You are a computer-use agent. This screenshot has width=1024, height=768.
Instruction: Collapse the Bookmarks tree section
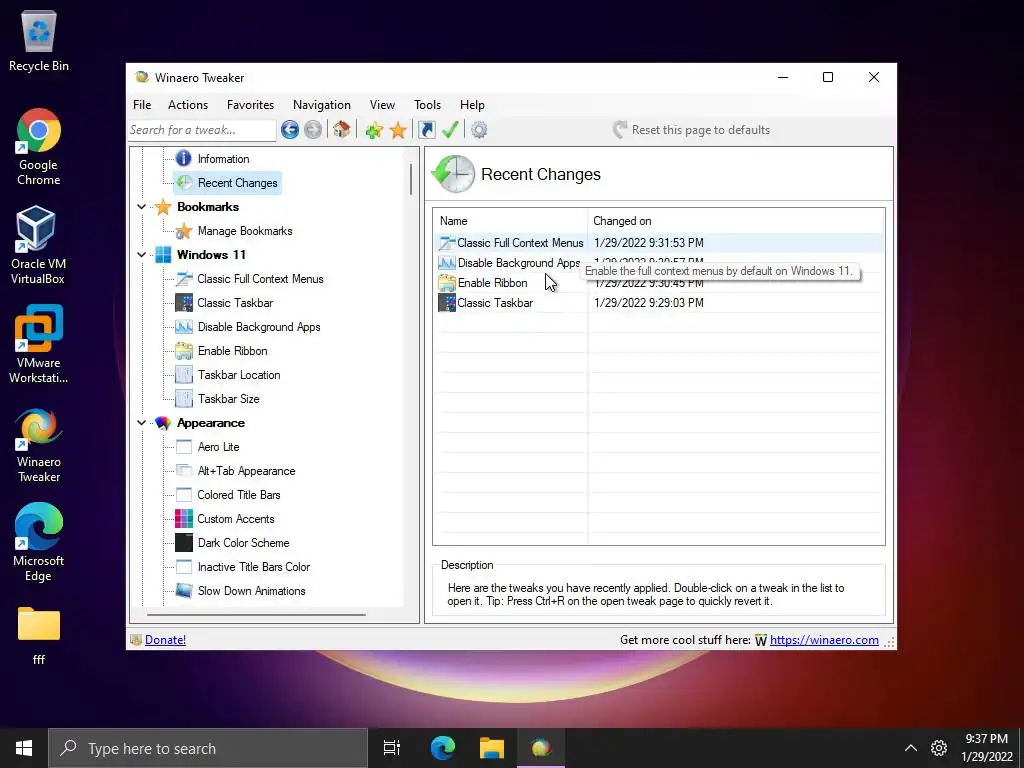[x=142, y=207]
